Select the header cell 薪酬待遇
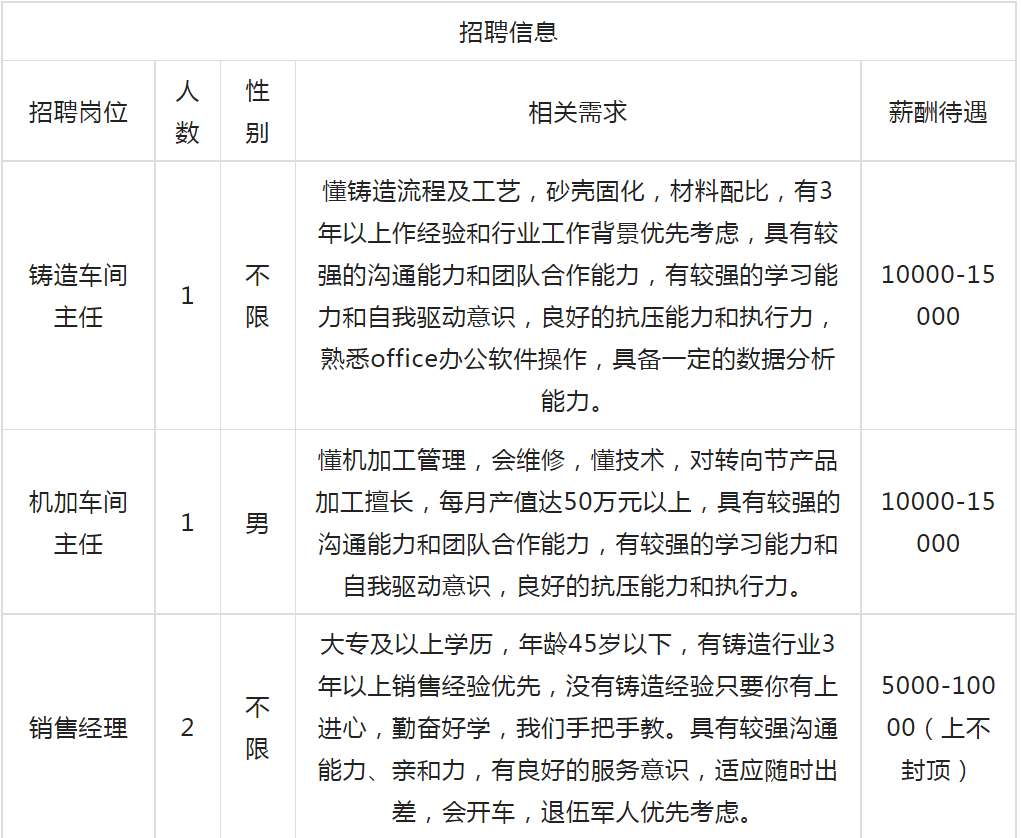Viewport: 1021px width, 838px height. (938, 112)
